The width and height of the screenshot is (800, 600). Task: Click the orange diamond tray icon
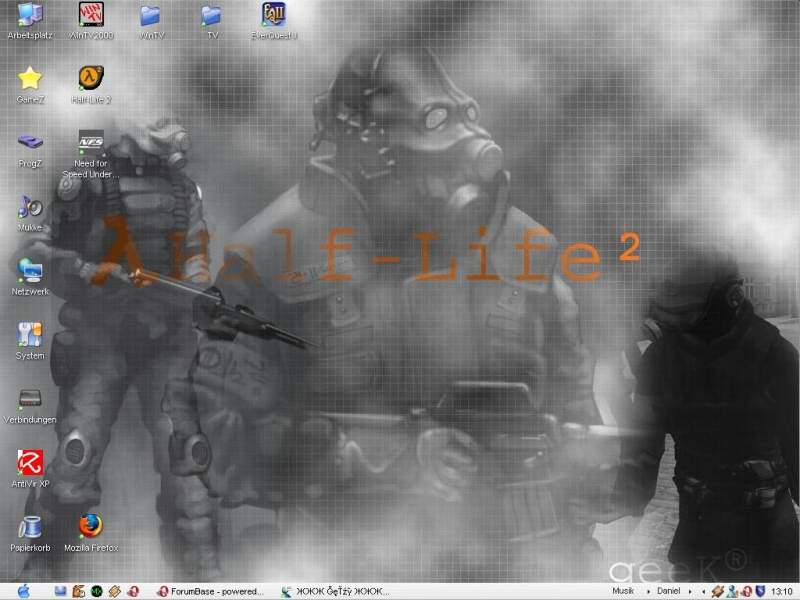[718, 591]
